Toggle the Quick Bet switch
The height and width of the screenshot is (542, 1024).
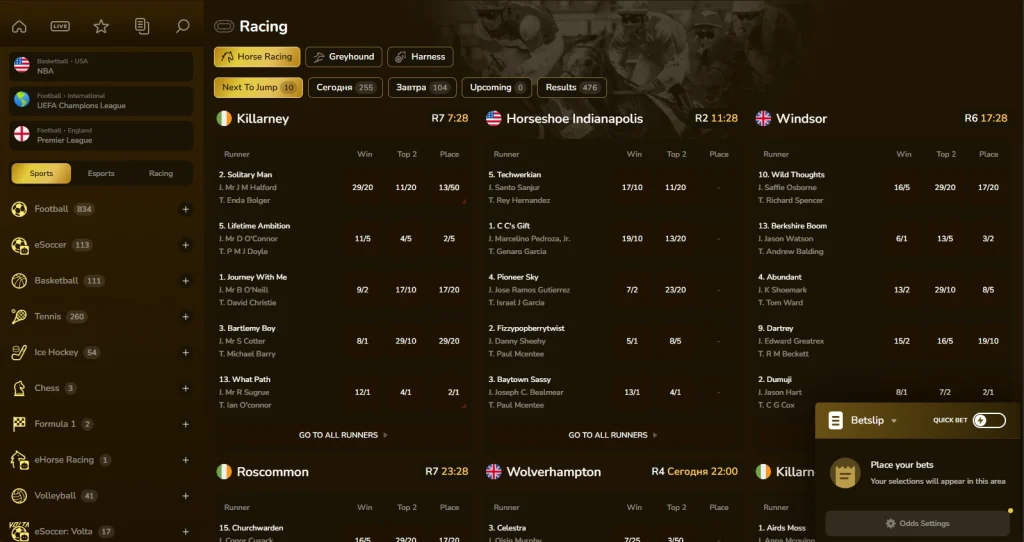click(x=989, y=421)
